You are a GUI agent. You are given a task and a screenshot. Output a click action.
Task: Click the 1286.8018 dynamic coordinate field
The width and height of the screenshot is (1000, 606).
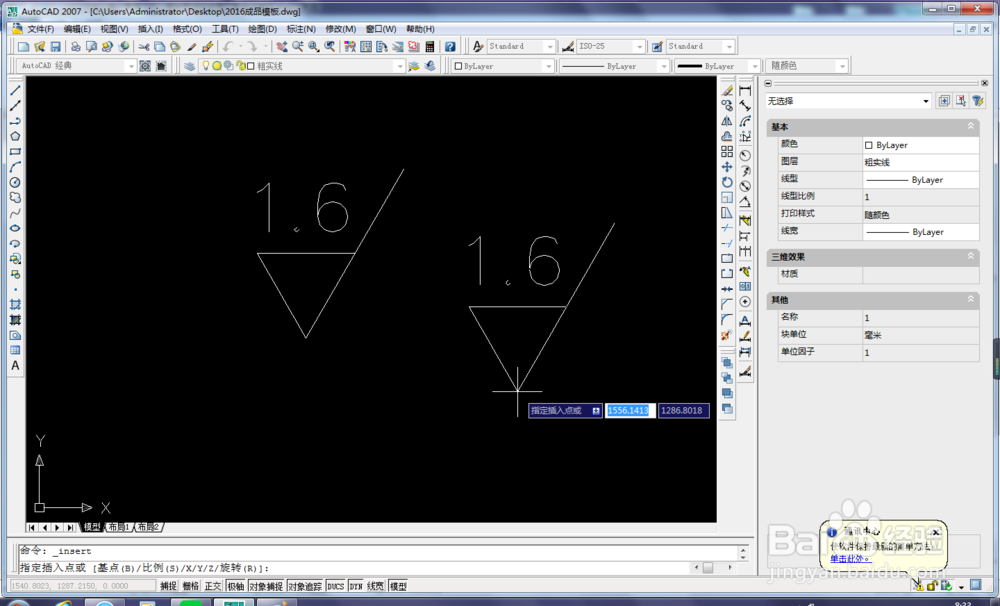click(684, 410)
